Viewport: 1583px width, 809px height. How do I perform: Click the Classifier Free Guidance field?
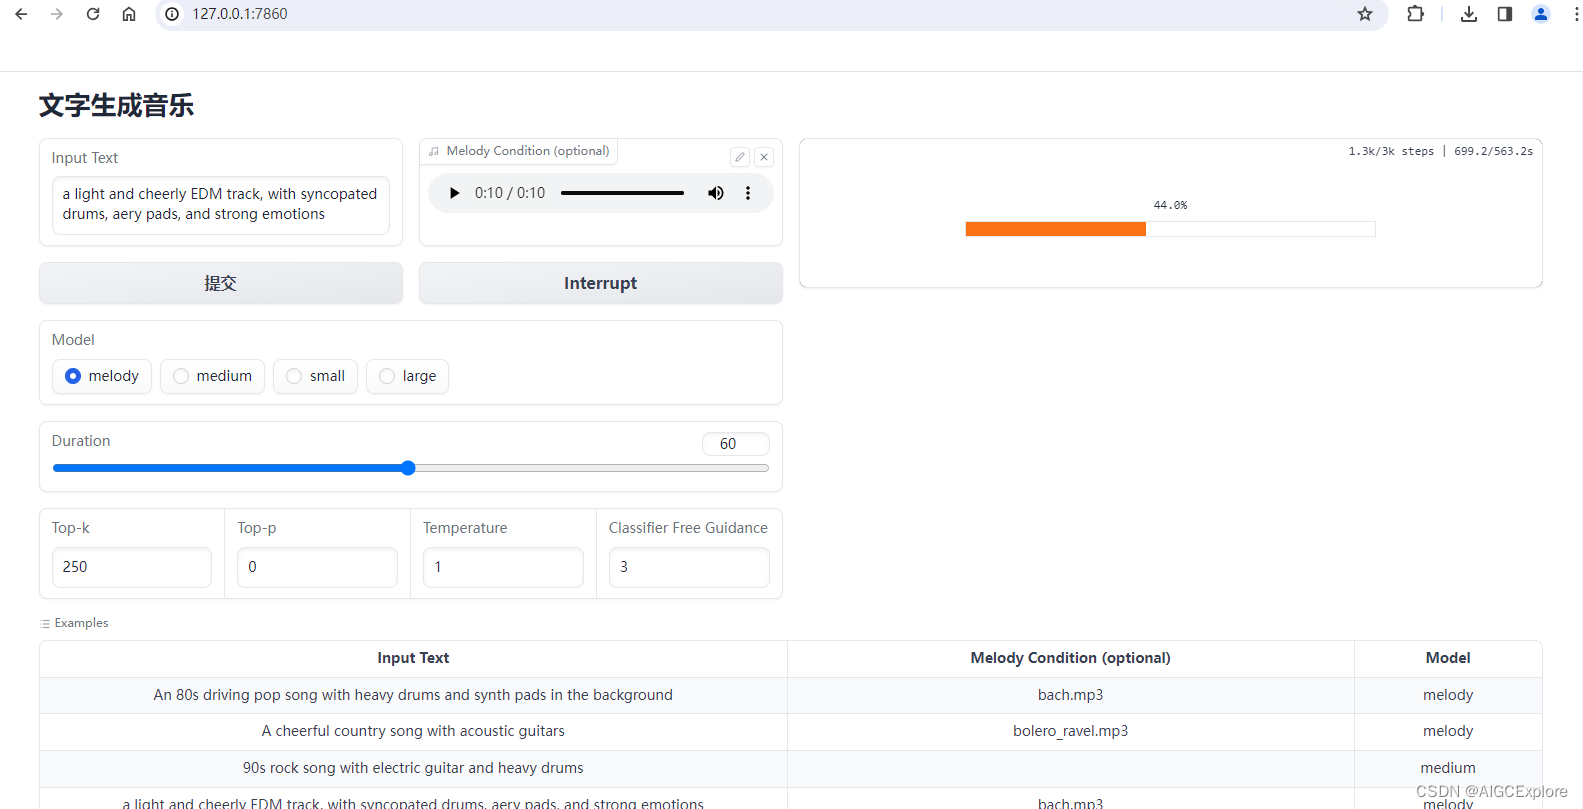click(x=689, y=567)
